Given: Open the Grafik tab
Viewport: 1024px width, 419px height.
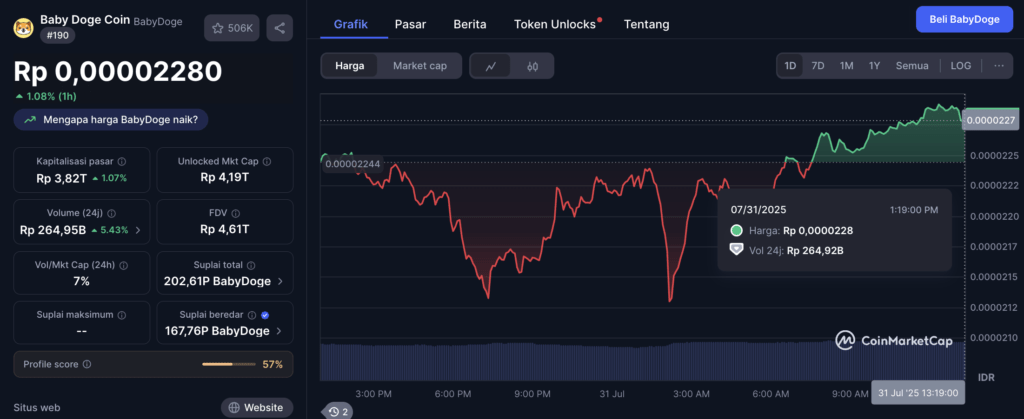Looking at the screenshot, I should pyautogui.click(x=351, y=25).
